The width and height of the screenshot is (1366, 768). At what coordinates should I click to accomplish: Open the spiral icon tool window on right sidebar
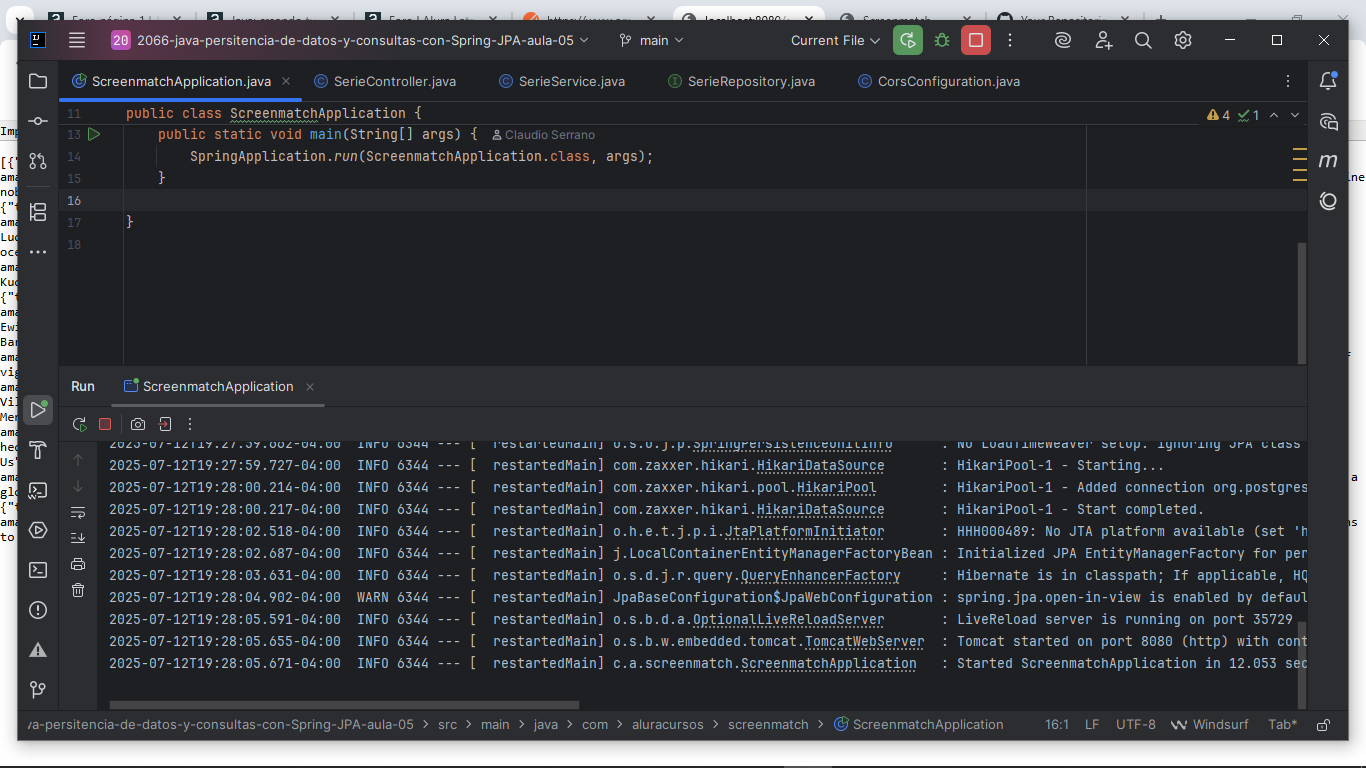pyautogui.click(x=1328, y=201)
